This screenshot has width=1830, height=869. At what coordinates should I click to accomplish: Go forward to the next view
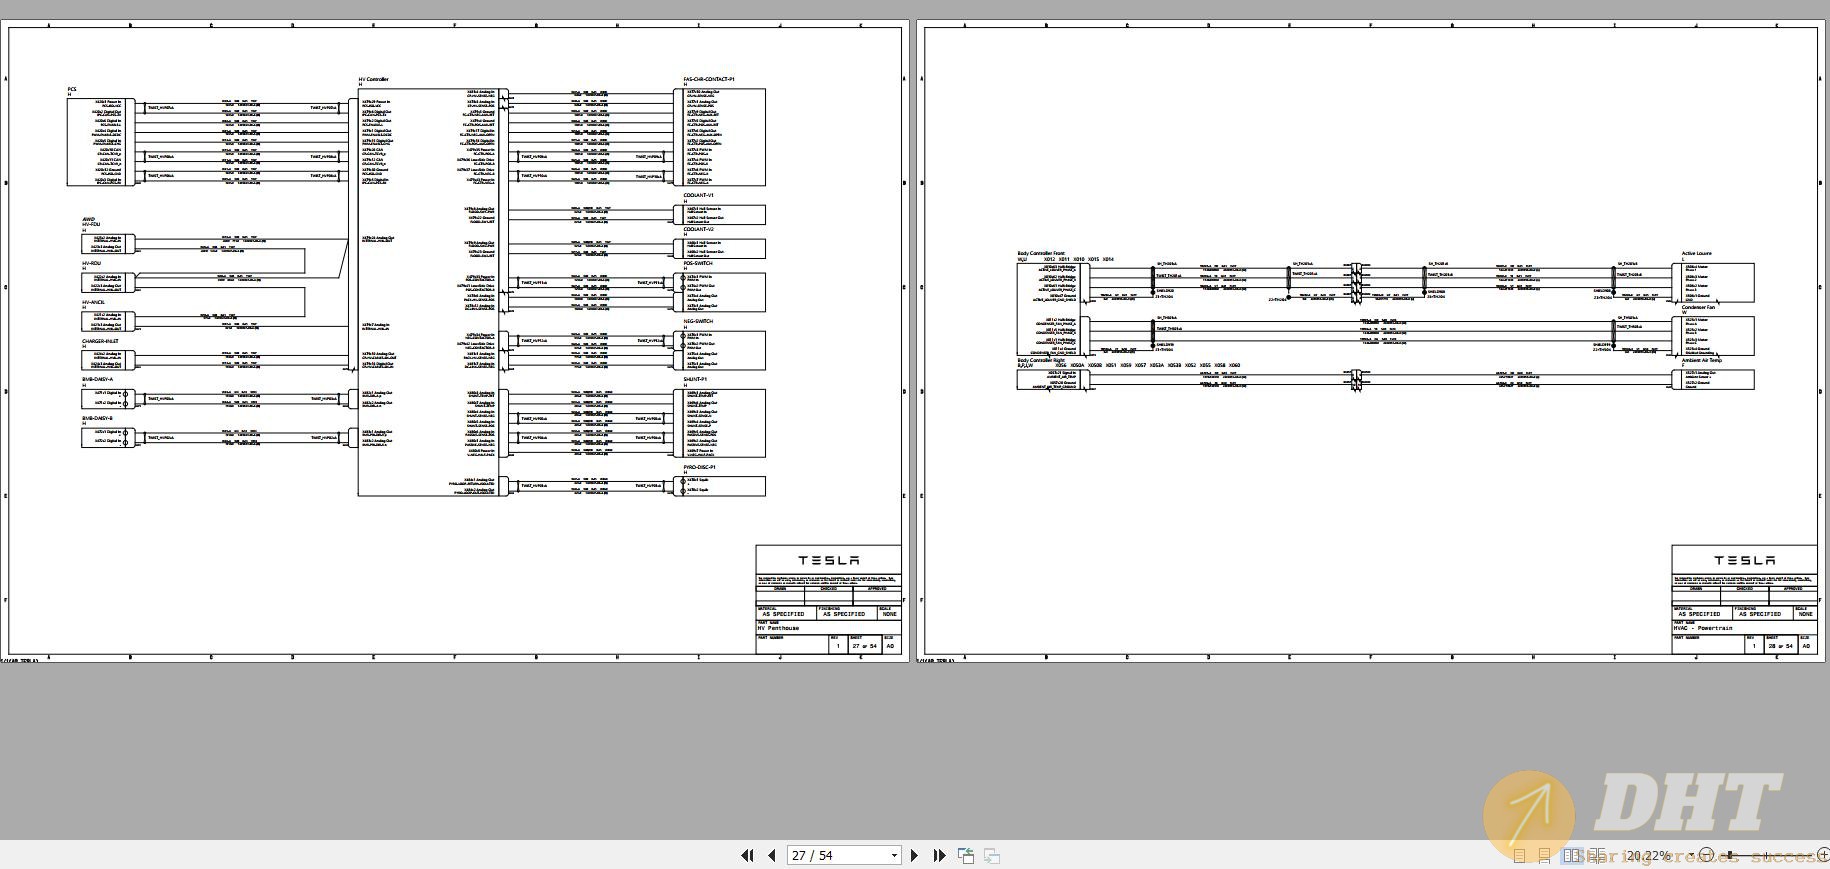(992, 855)
